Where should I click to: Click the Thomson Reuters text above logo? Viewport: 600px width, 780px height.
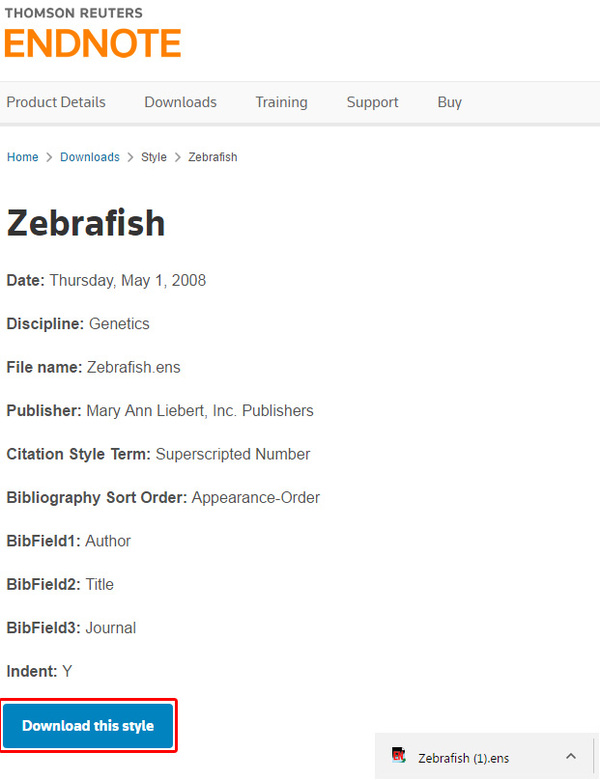[x=74, y=14]
